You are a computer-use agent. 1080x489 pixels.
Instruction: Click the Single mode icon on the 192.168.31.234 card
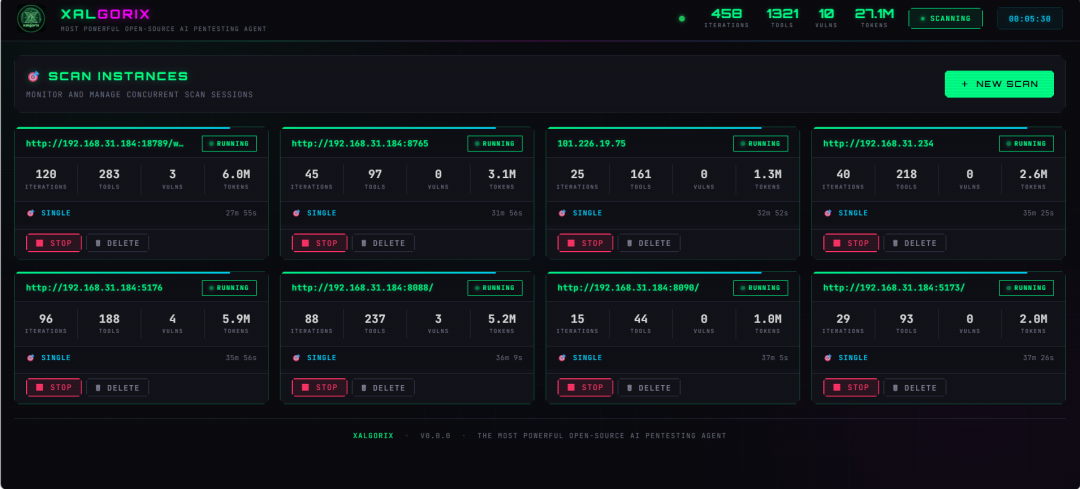point(828,214)
